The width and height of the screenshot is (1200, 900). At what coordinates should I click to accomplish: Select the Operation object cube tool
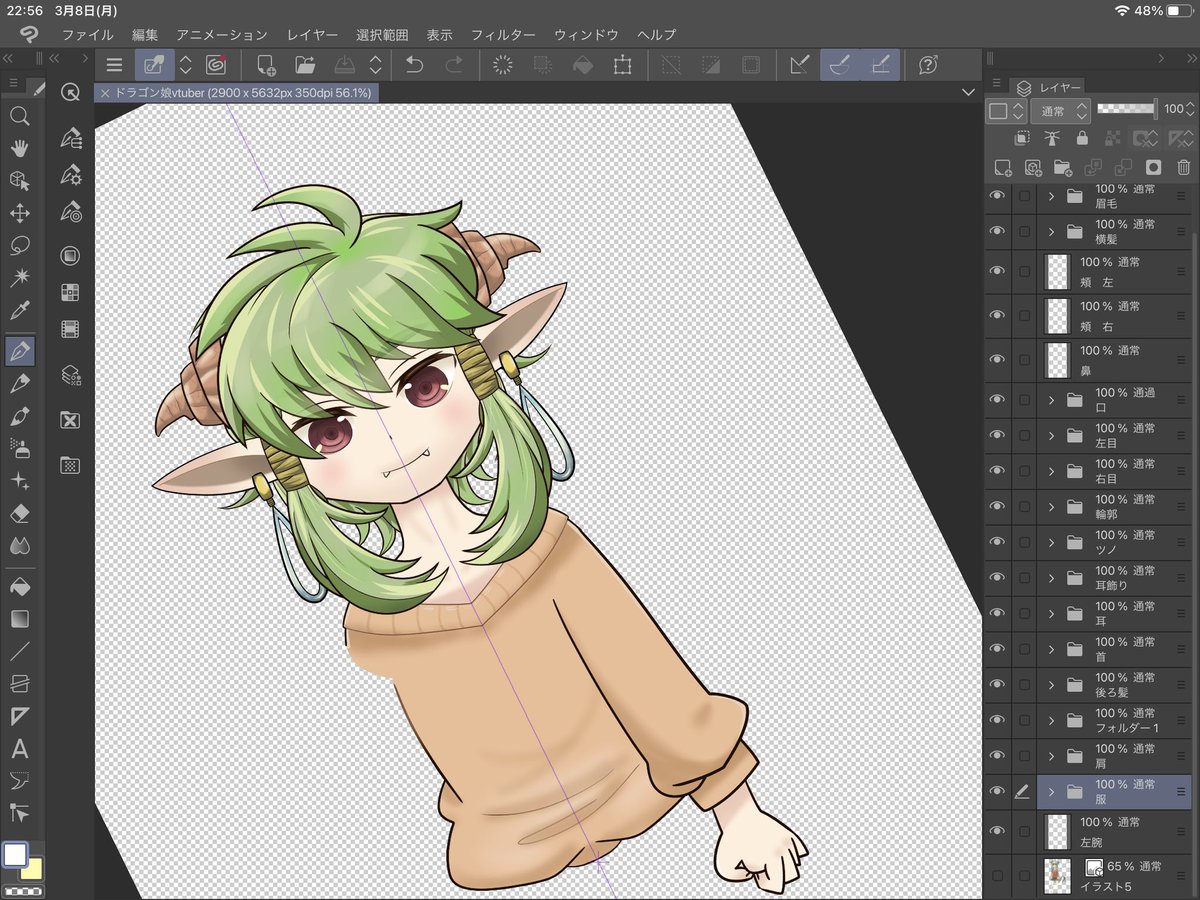[19, 181]
